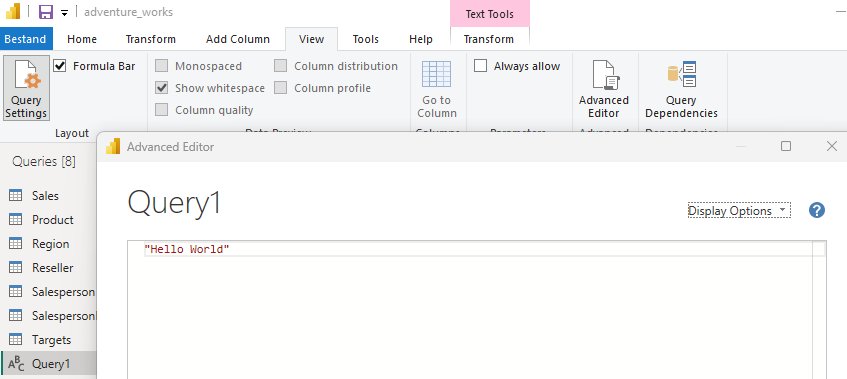Select the Targets query
847x379 pixels.
tap(51, 340)
